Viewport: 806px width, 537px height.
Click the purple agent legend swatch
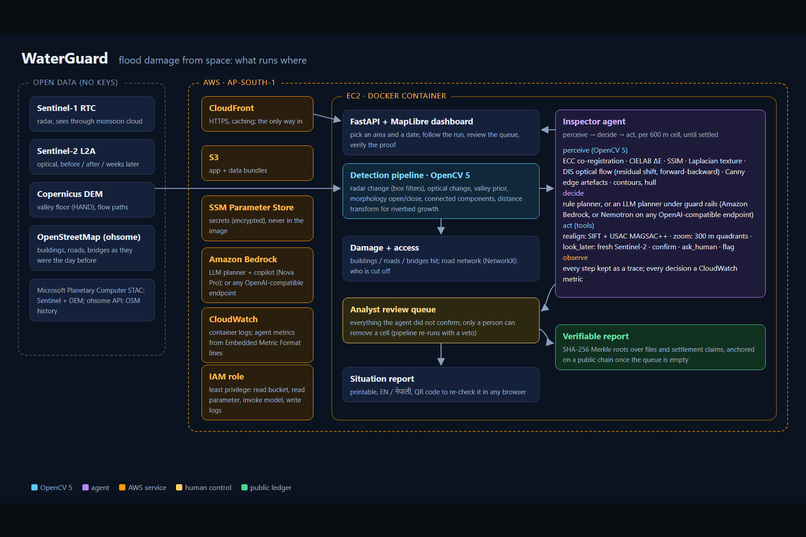(85, 488)
